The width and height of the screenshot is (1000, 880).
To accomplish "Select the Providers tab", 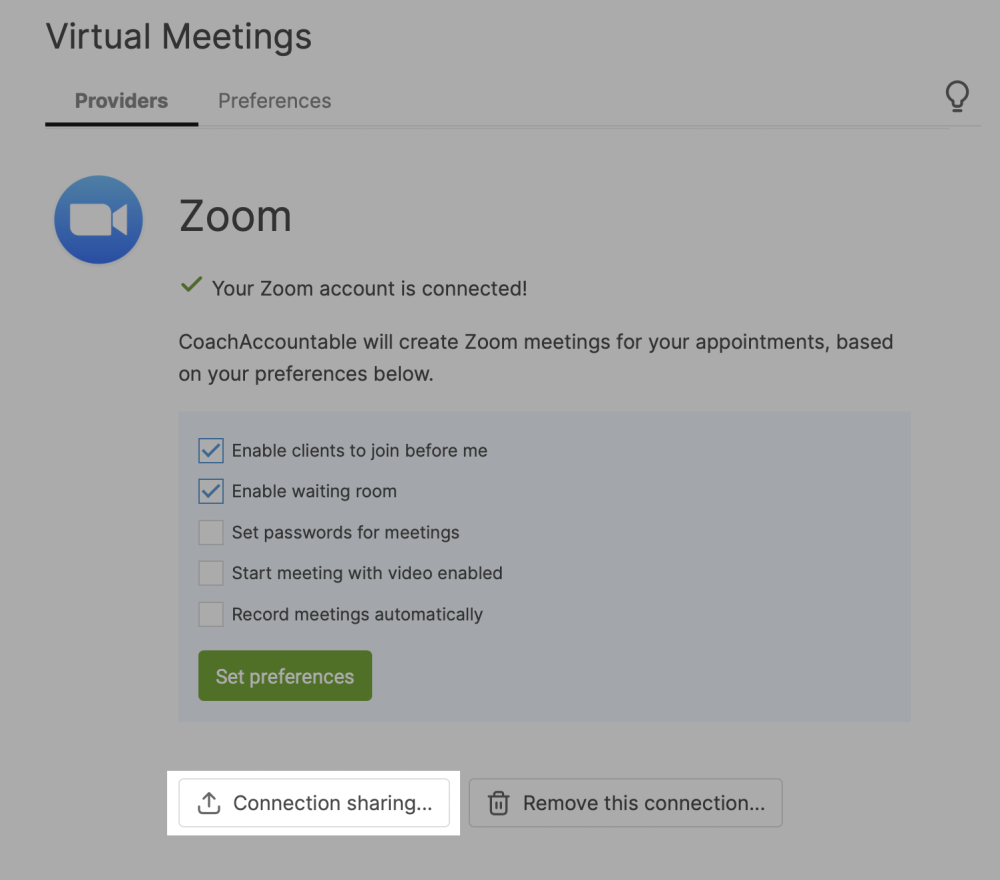I will pyautogui.click(x=120, y=100).
